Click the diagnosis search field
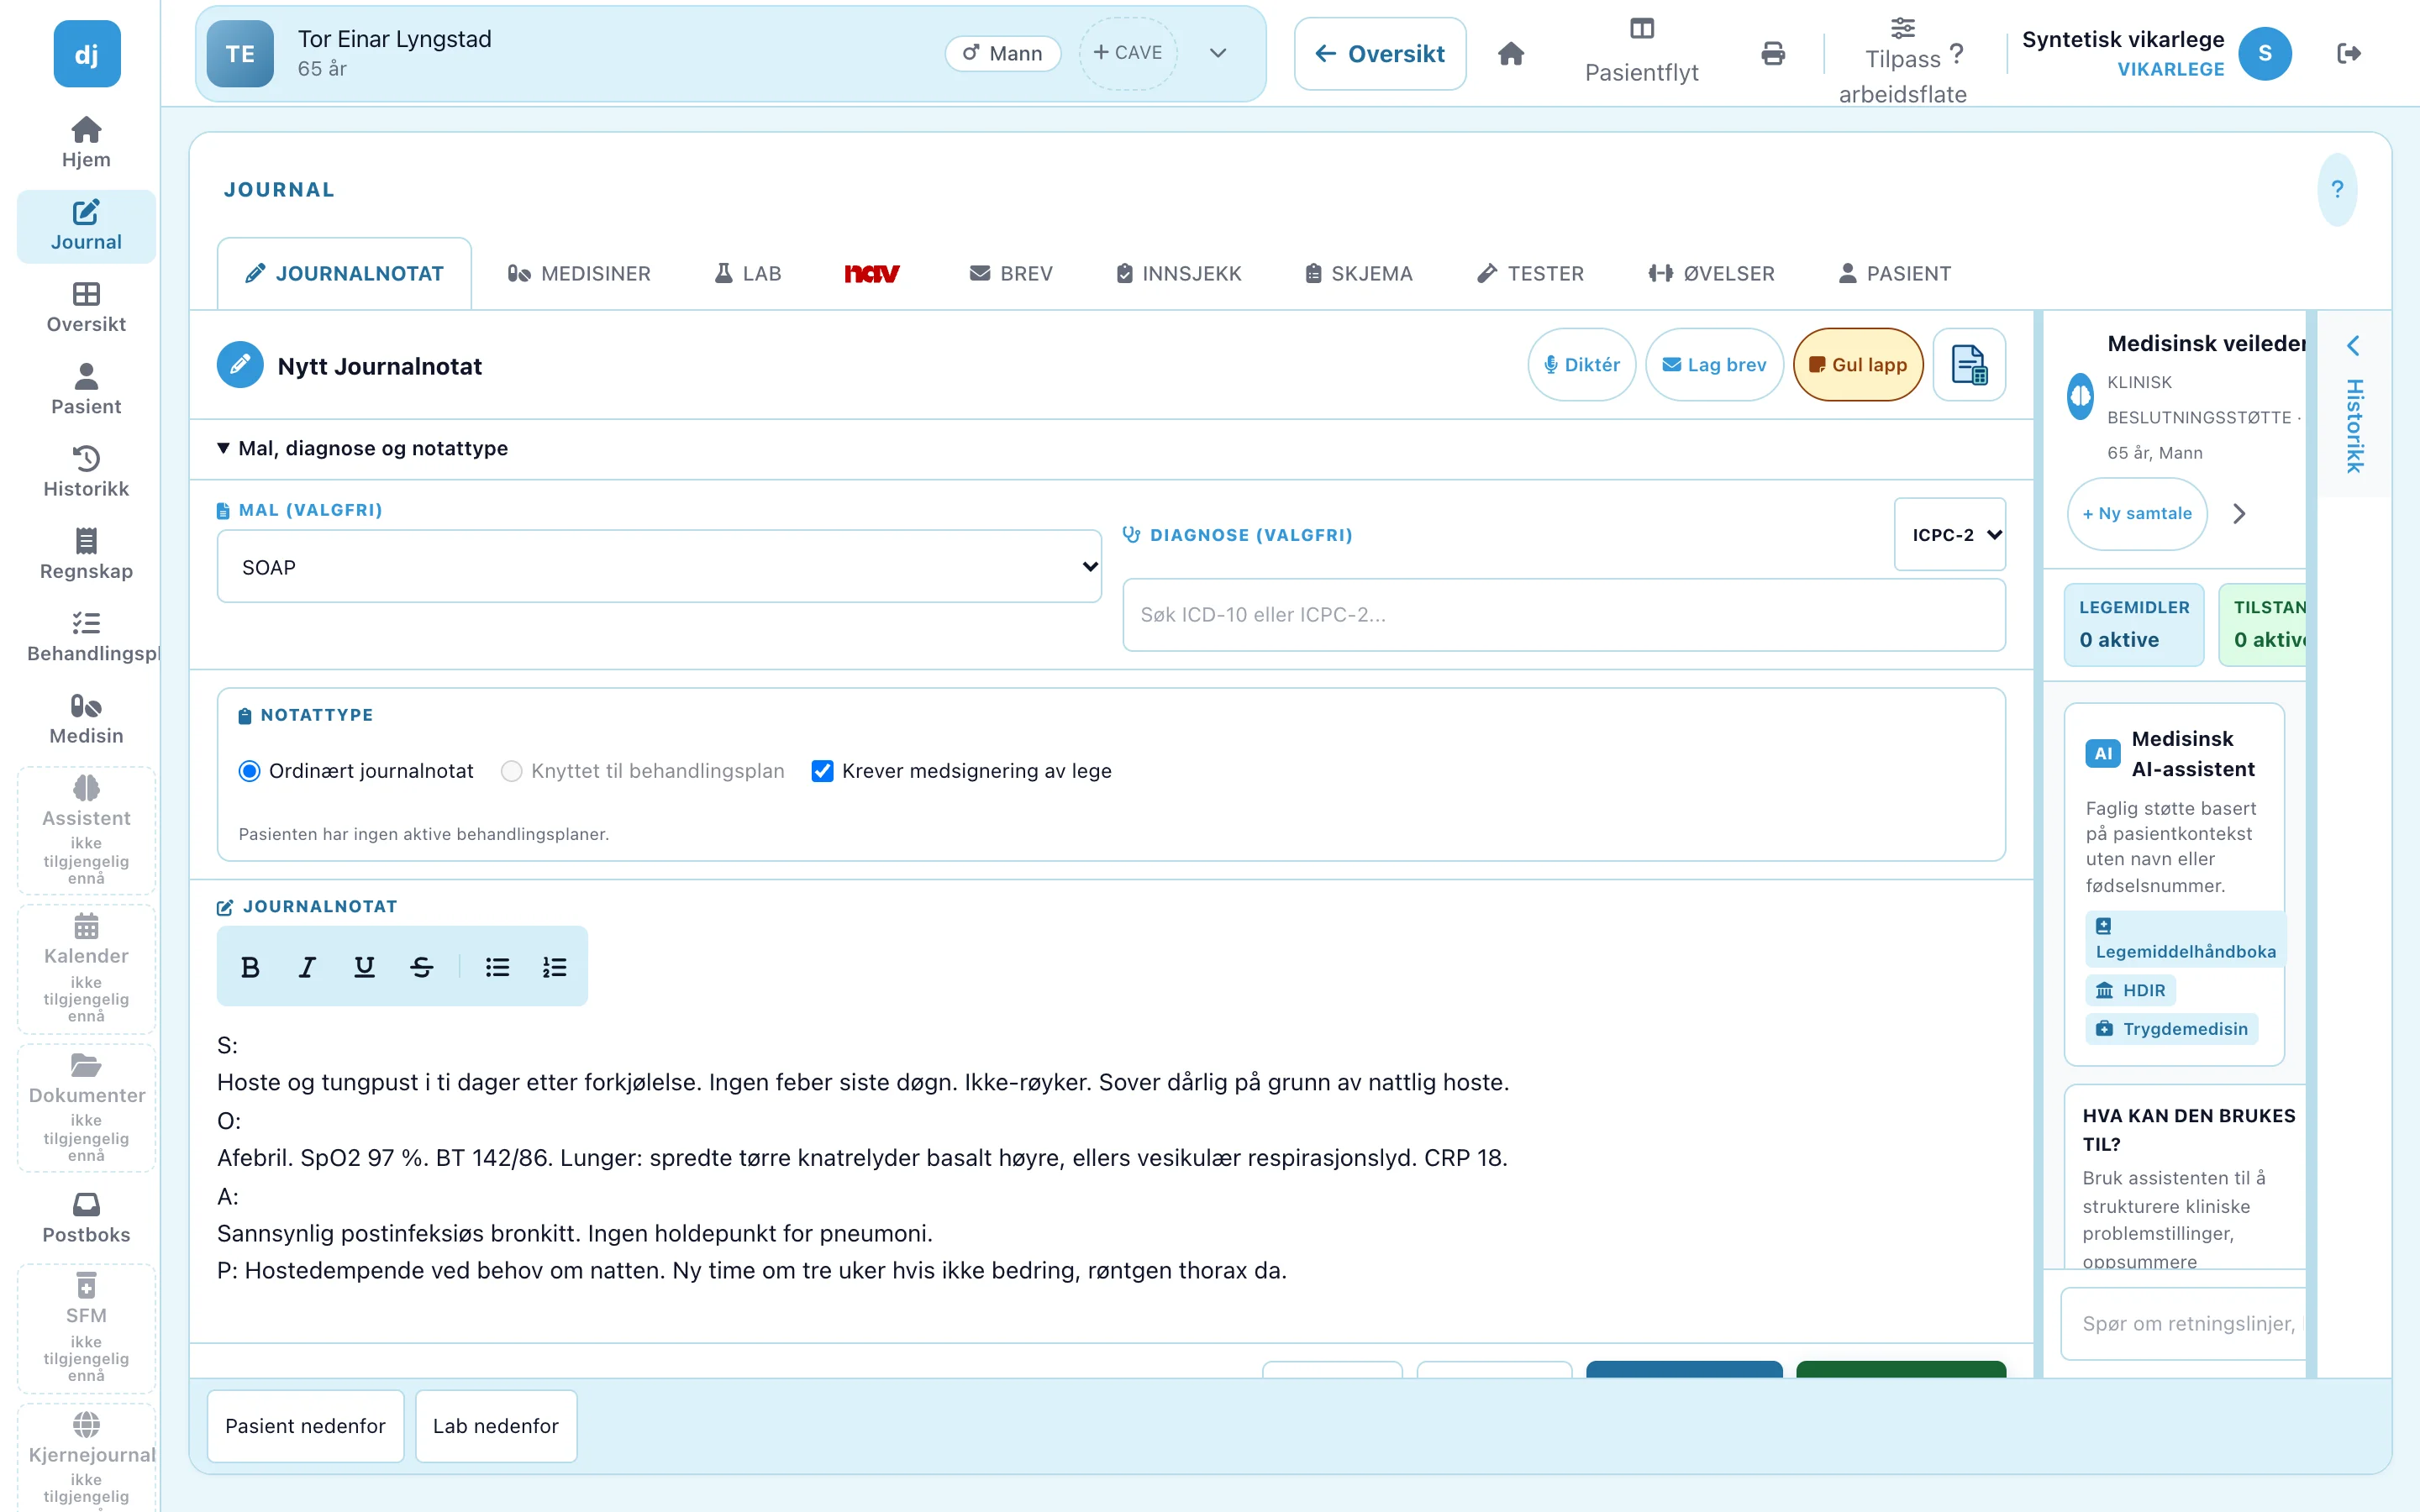 click(1564, 615)
